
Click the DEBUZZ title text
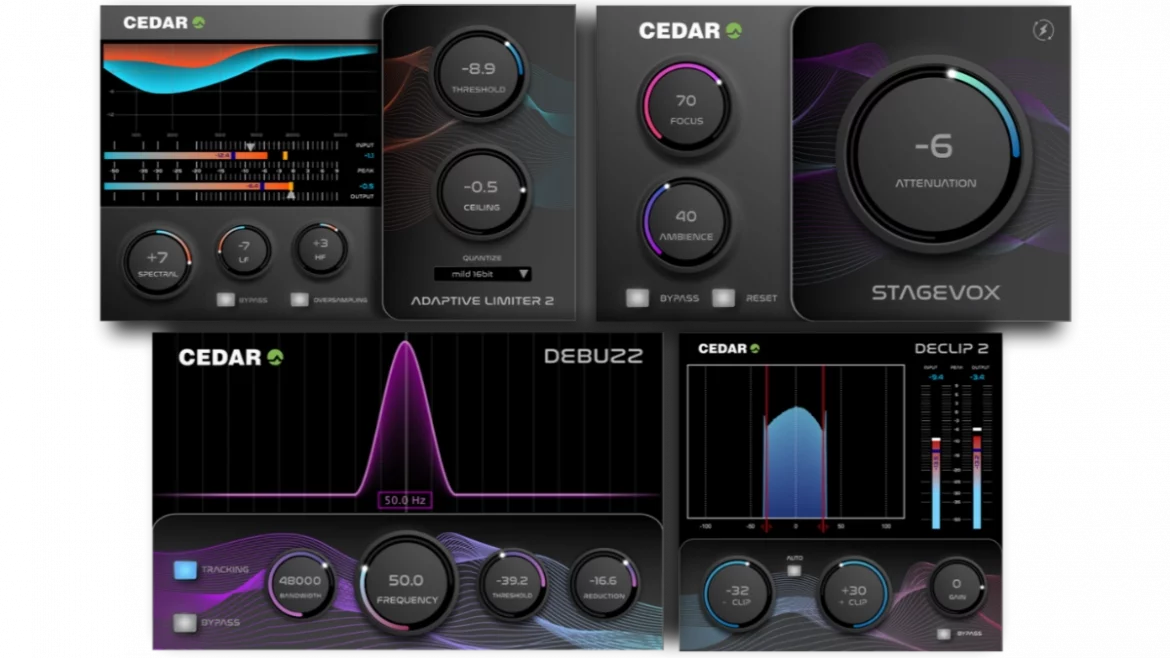pos(593,356)
